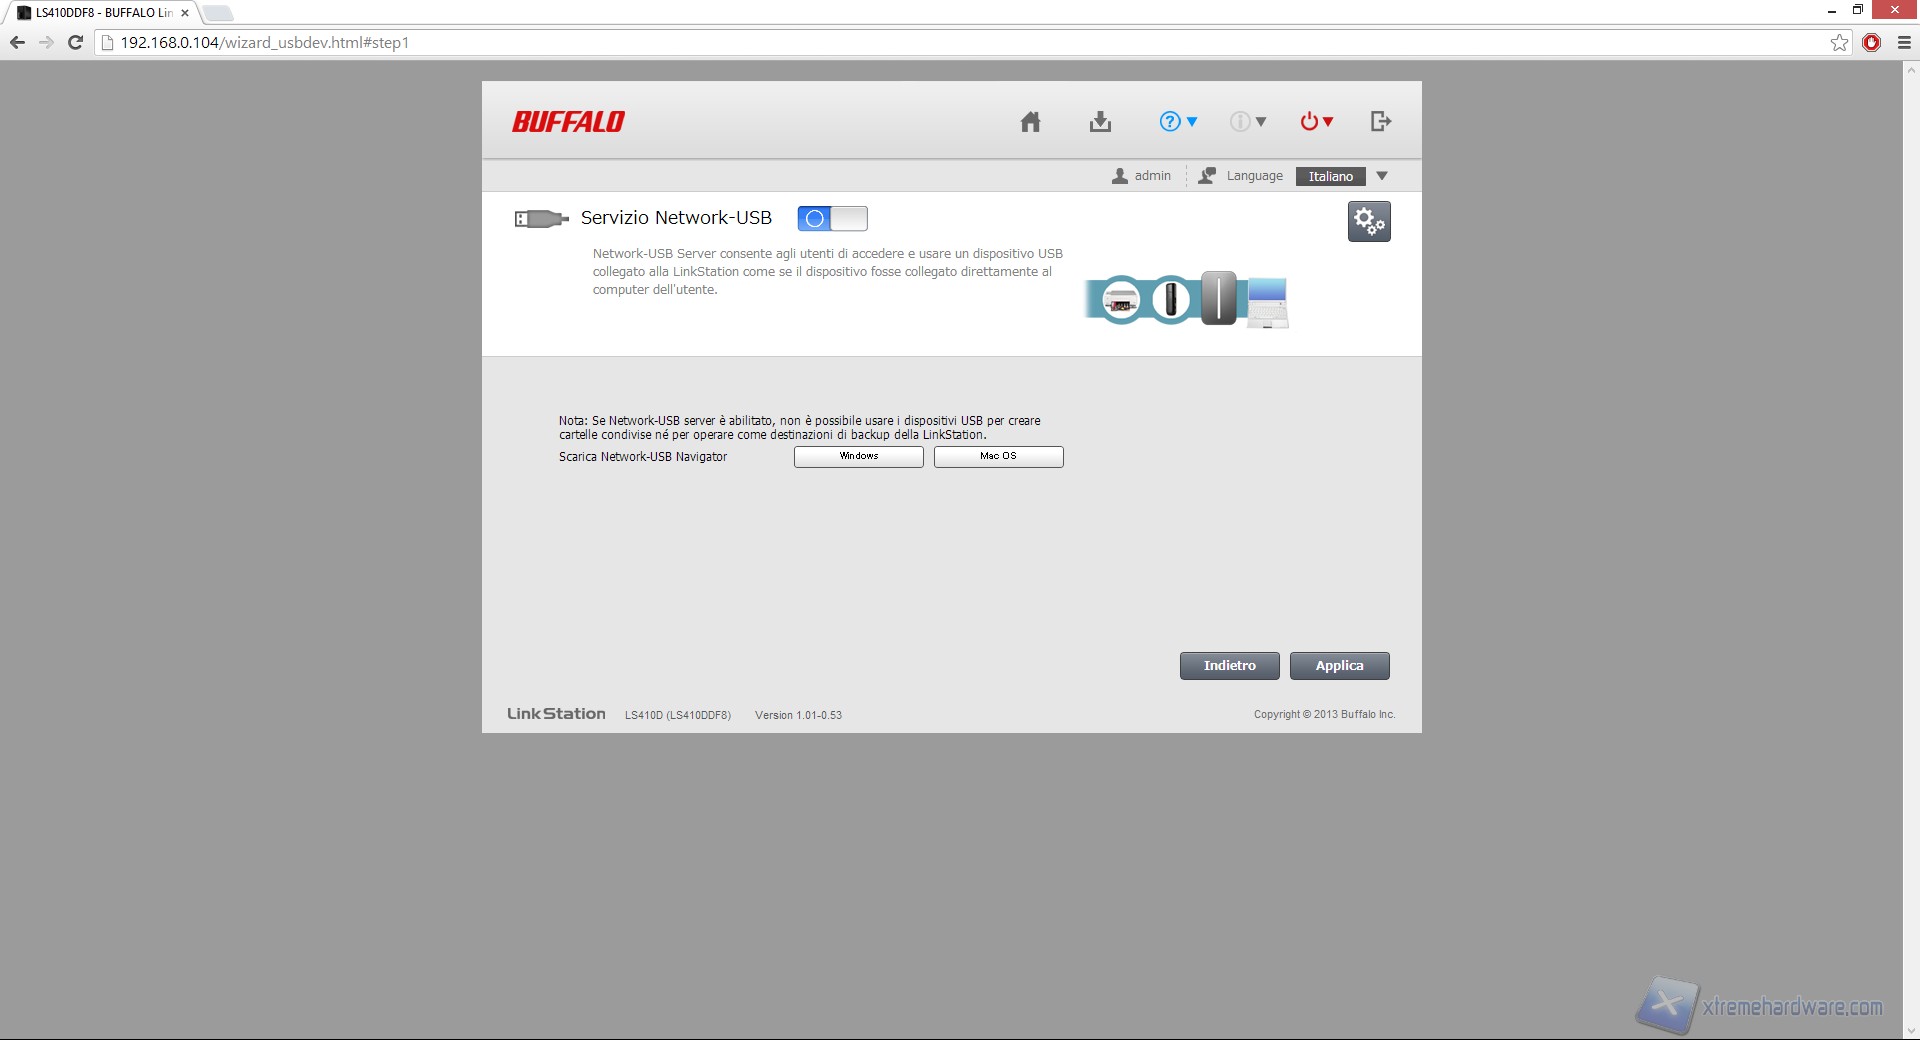The height and width of the screenshot is (1040, 1920).
Task: Bookmark the page with star icon
Action: pos(1839,43)
